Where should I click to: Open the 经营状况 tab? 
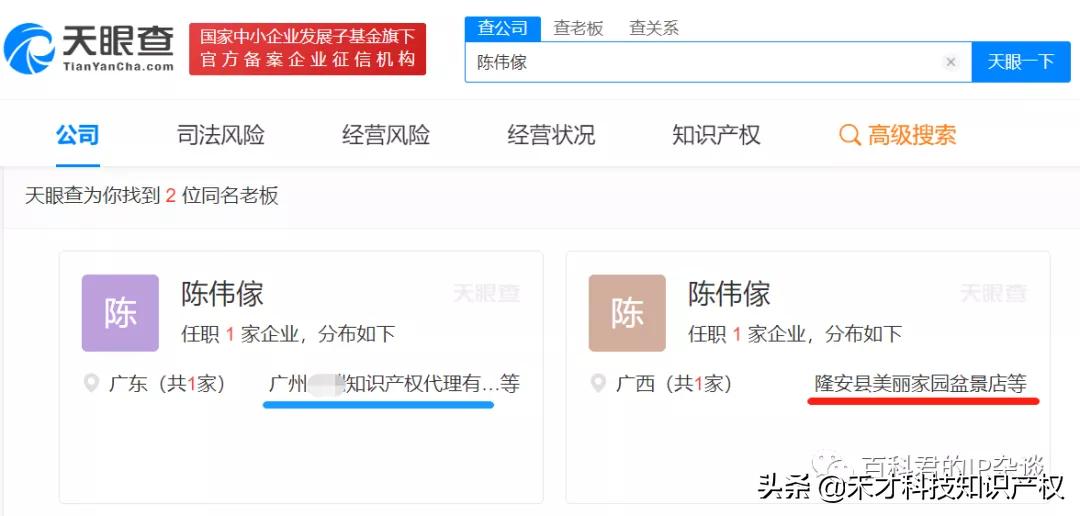551,134
